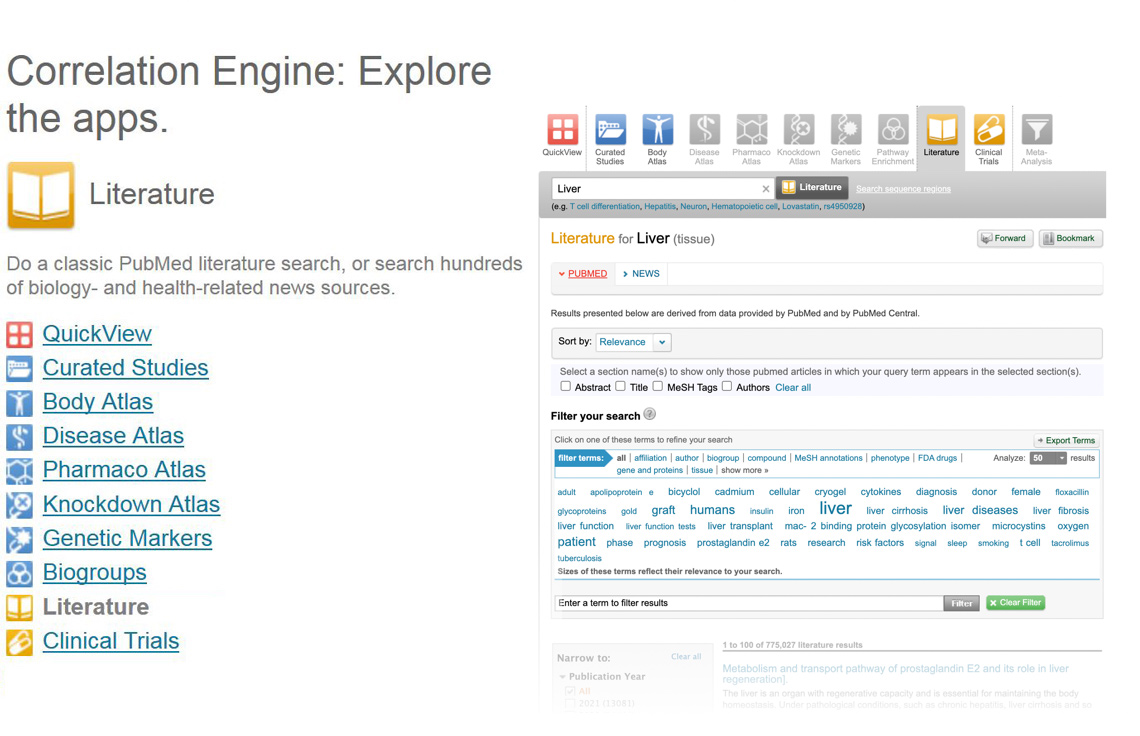Click the Clinical Trials toolbar icon
1140x736 pixels.
(x=988, y=131)
